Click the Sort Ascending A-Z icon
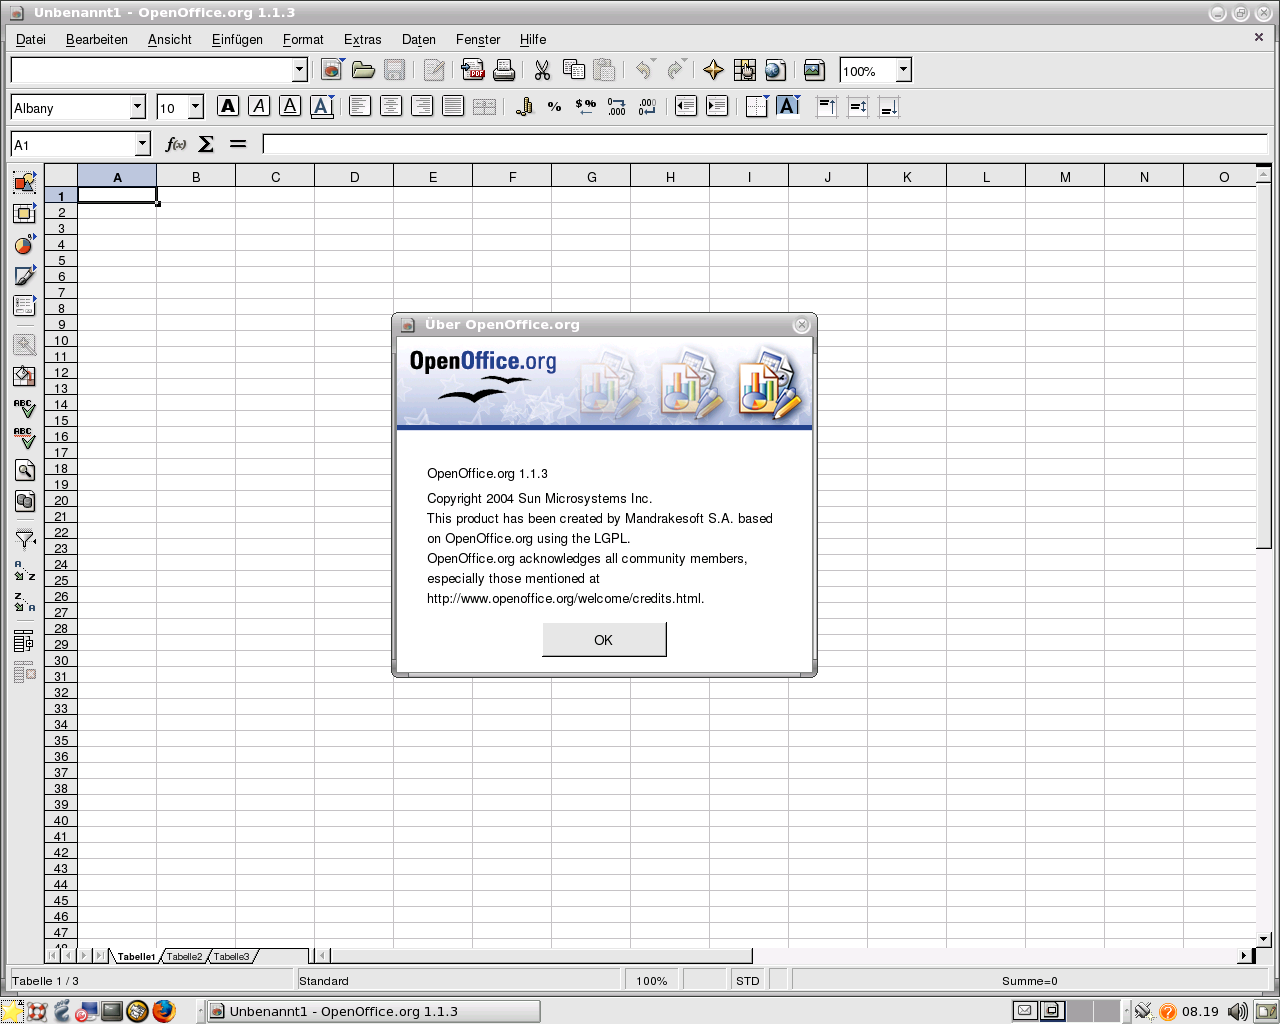This screenshot has height=1024, width=1280. [24, 571]
